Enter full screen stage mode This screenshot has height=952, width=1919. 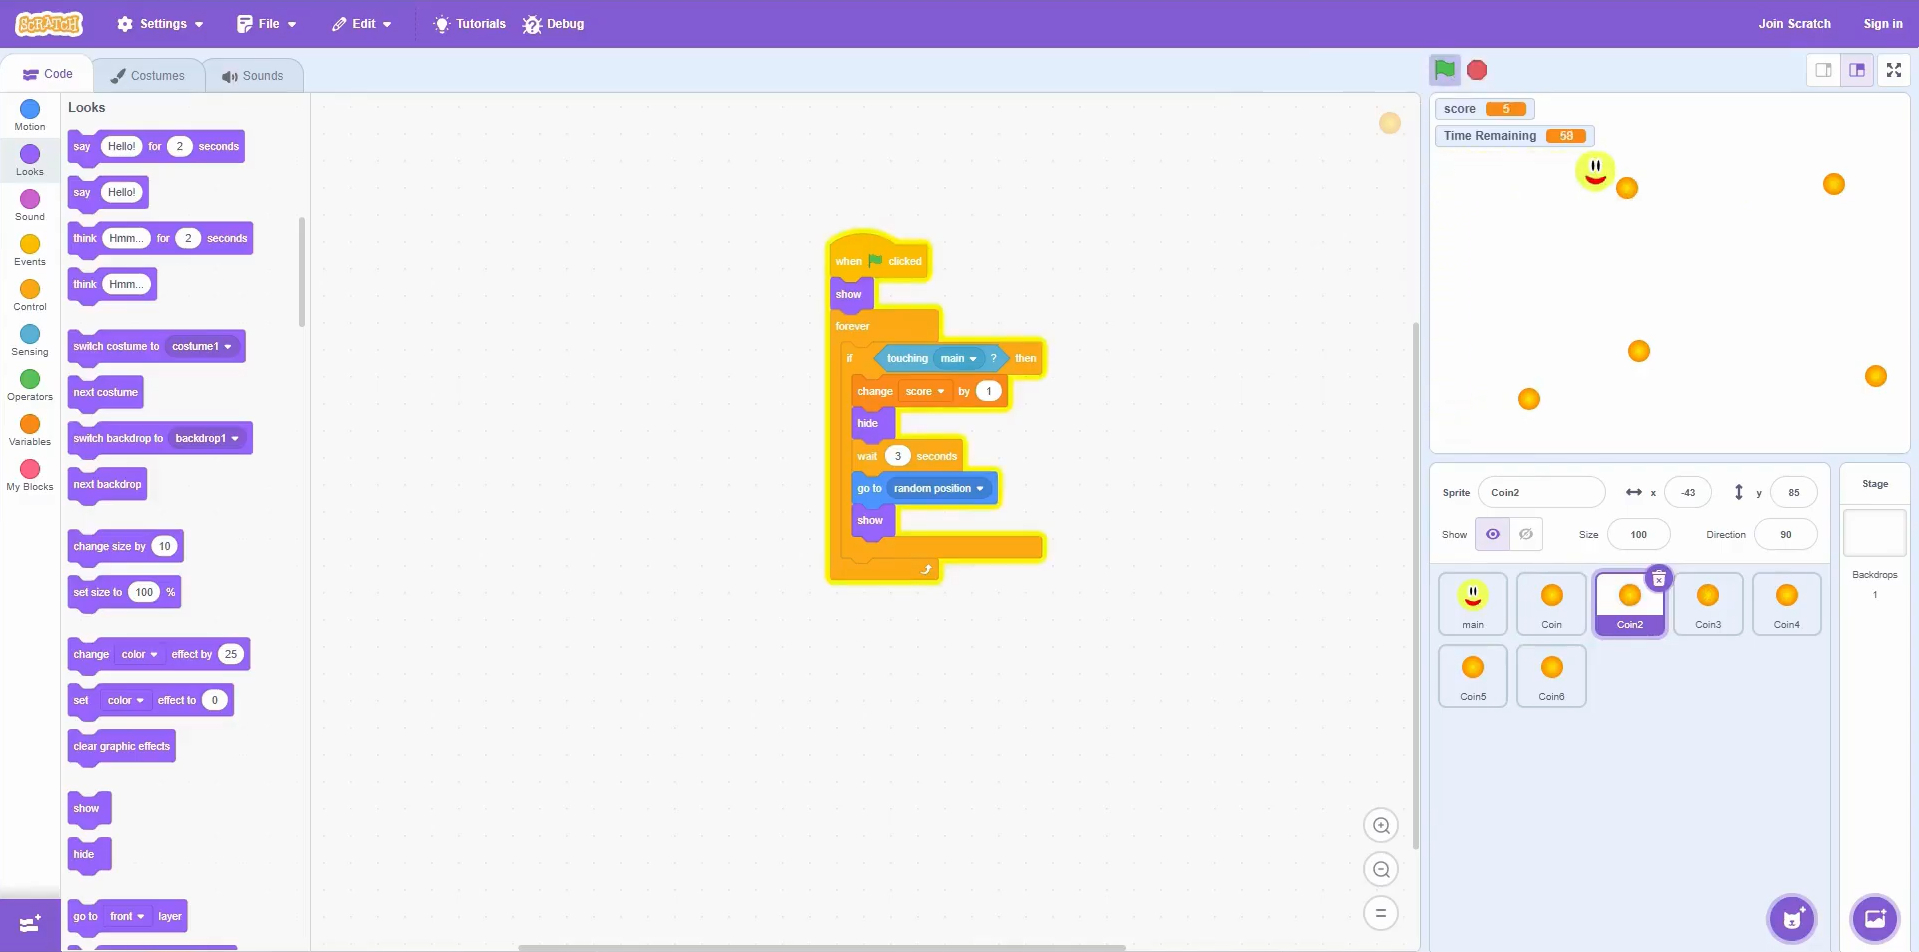click(x=1893, y=70)
